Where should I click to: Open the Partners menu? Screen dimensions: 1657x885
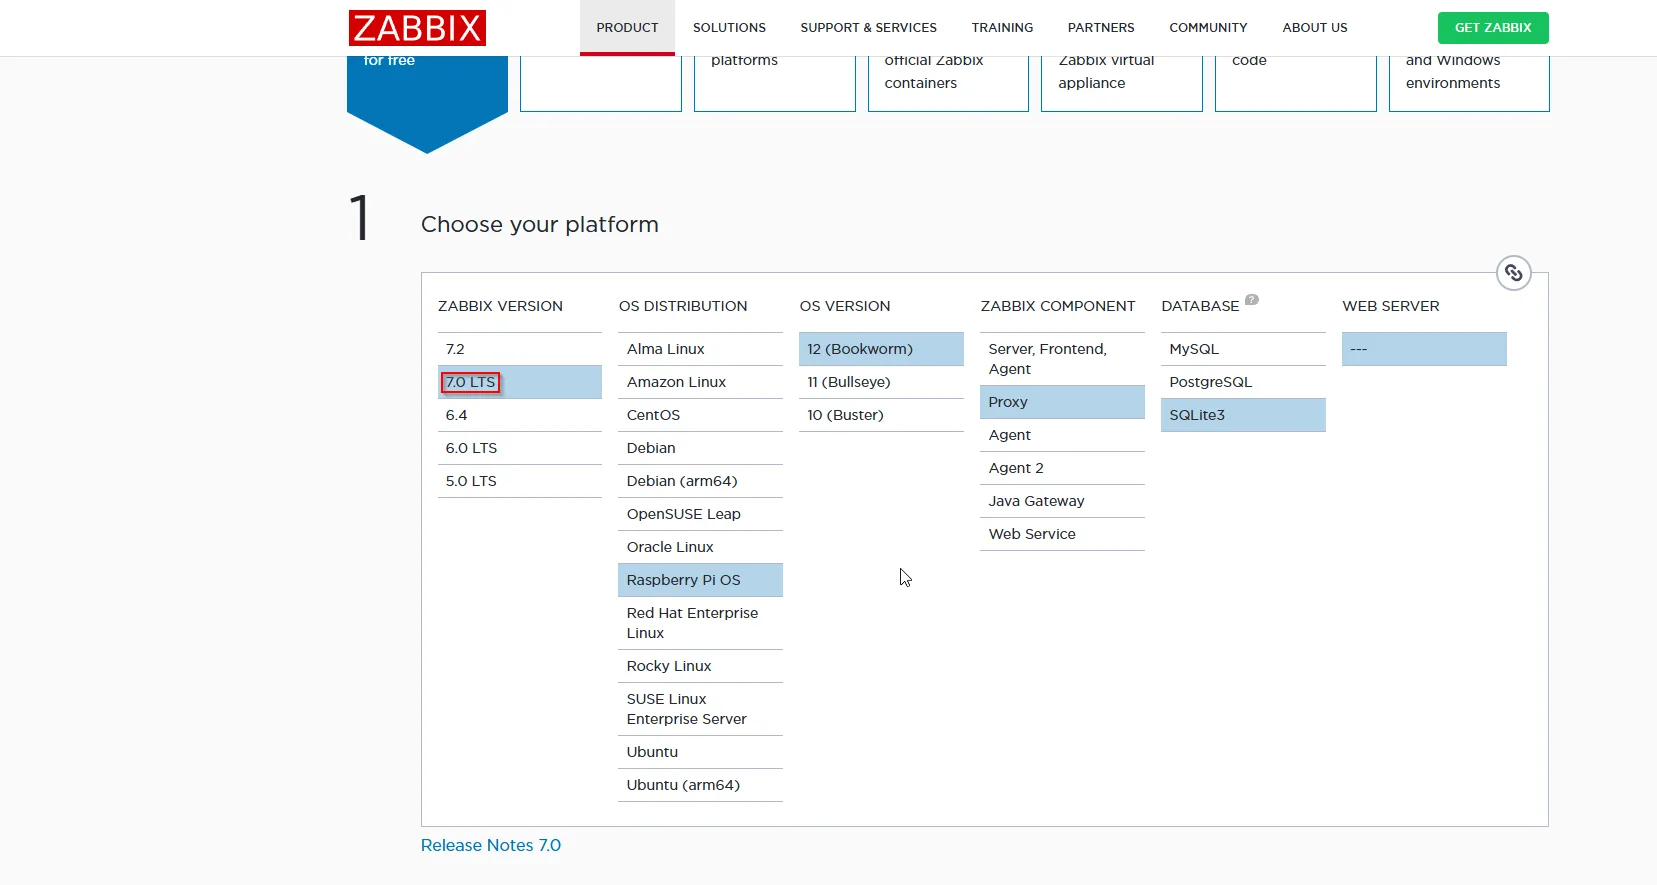point(1101,28)
